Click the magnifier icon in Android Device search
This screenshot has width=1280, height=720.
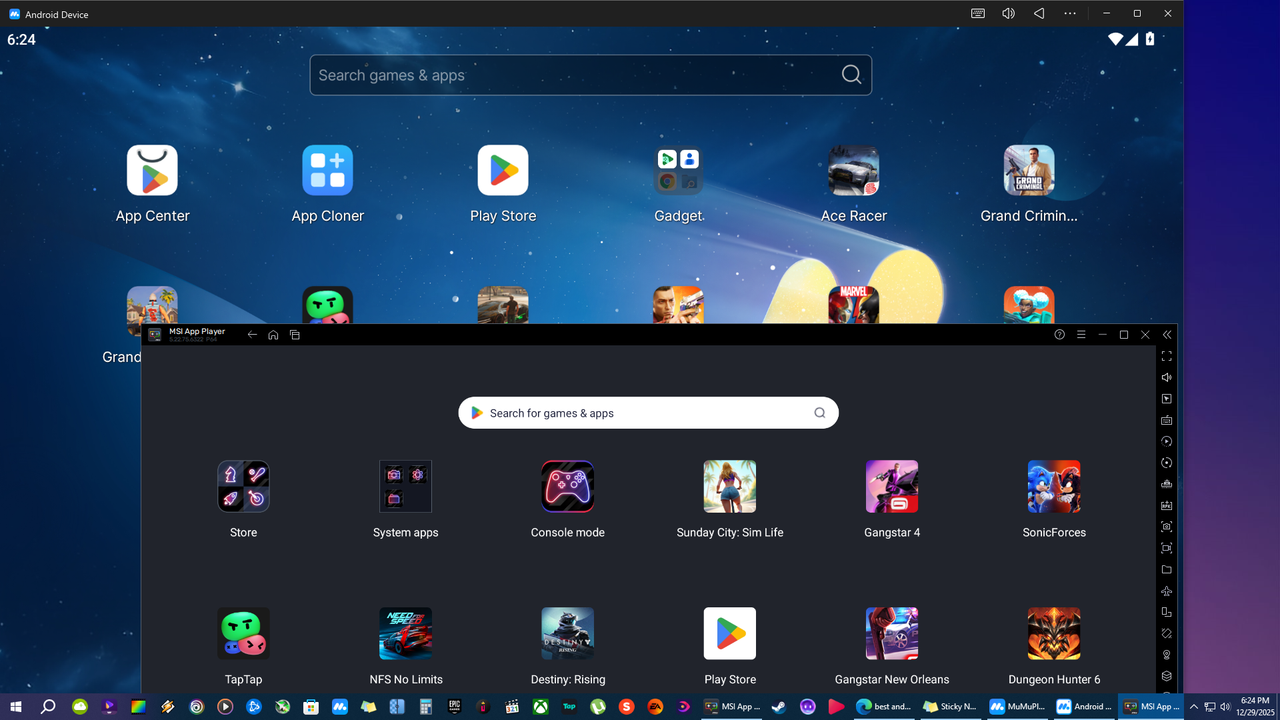click(x=851, y=75)
